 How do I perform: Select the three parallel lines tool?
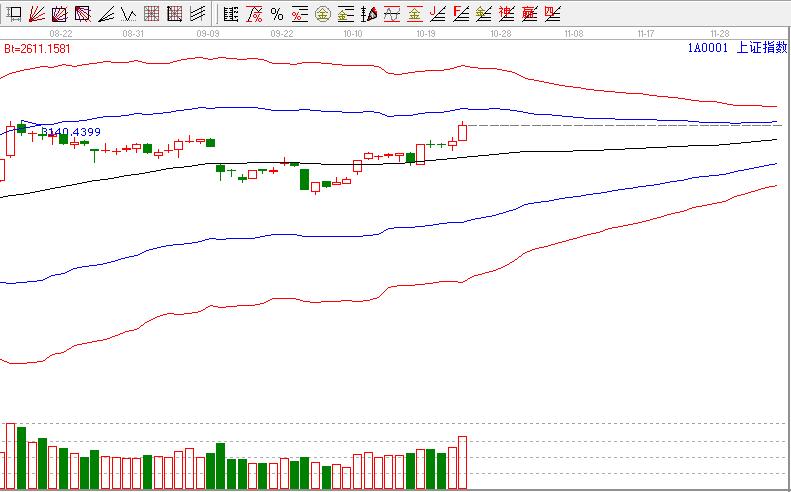click(x=198, y=14)
